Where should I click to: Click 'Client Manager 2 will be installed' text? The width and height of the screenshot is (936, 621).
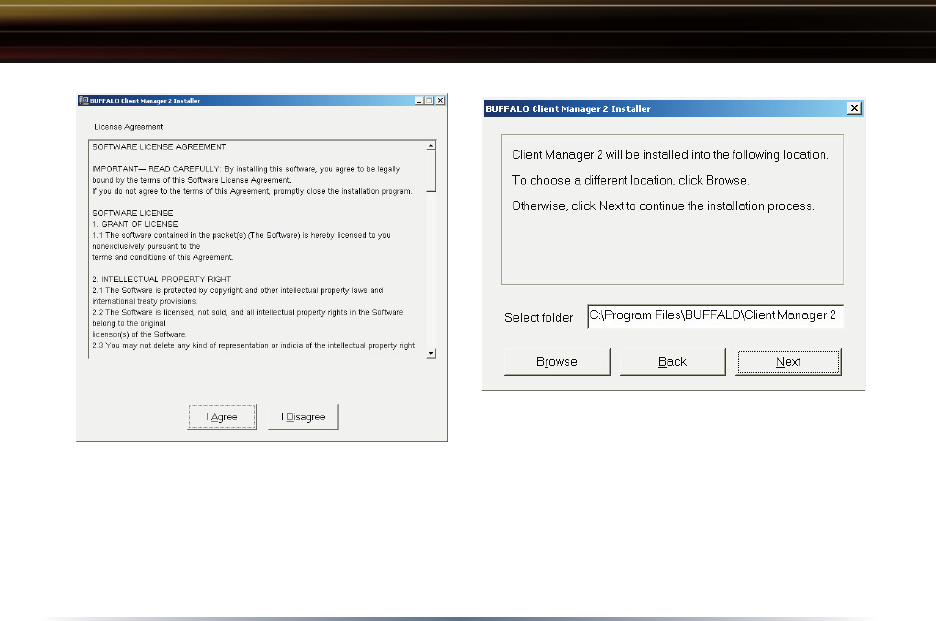[670, 155]
